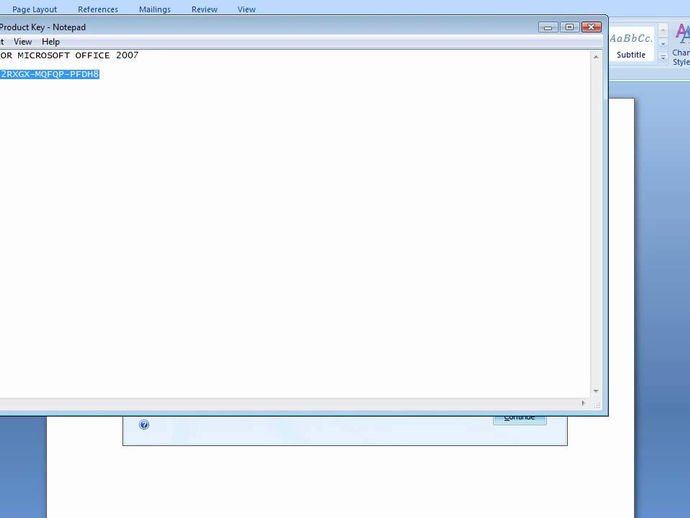The height and width of the screenshot is (518, 690).
Task: Open Notepad's Help menu
Action: click(x=51, y=42)
